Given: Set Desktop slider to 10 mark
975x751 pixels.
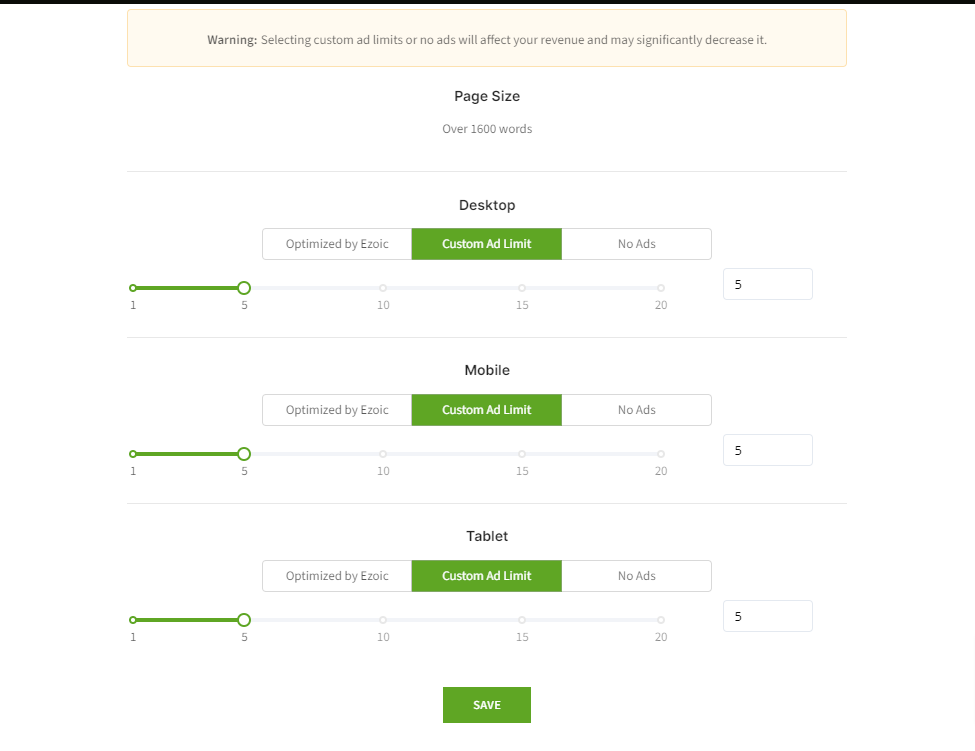Looking at the screenshot, I should pyautogui.click(x=383, y=288).
